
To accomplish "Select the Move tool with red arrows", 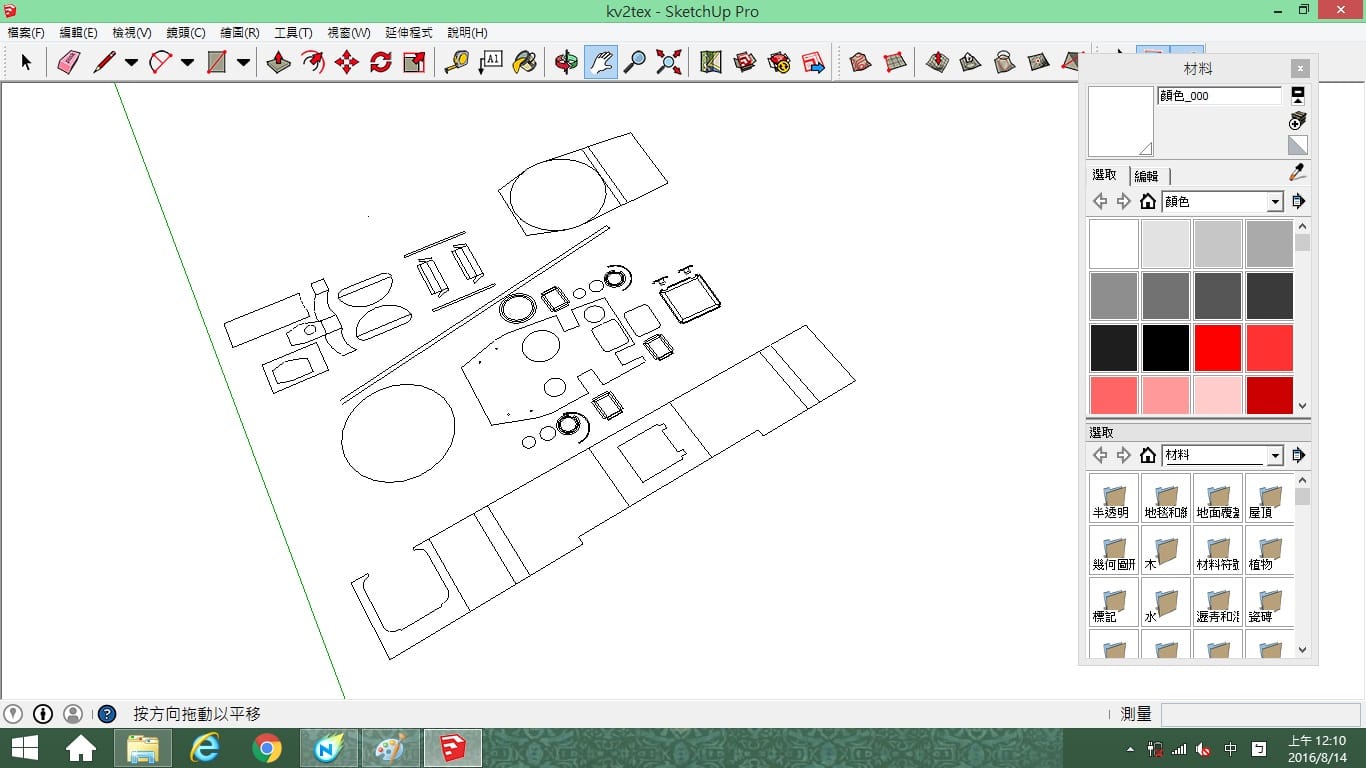I will coord(347,62).
